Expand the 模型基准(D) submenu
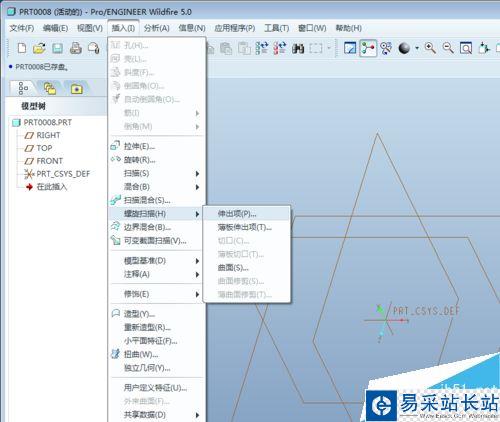The image size is (500, 422). (x=156, y=261)
